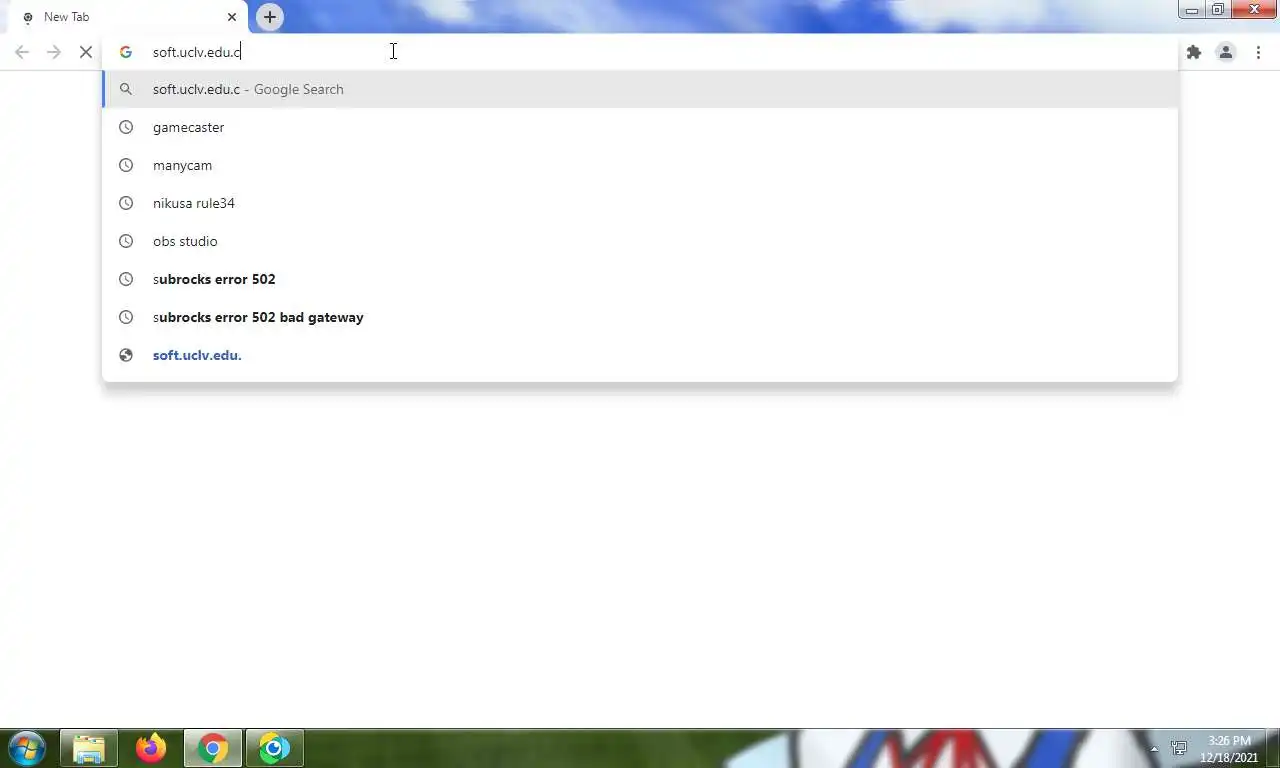Choose the manycam history suggestion
This screenshot has width=1280, height=768.
tap(640, 165)
